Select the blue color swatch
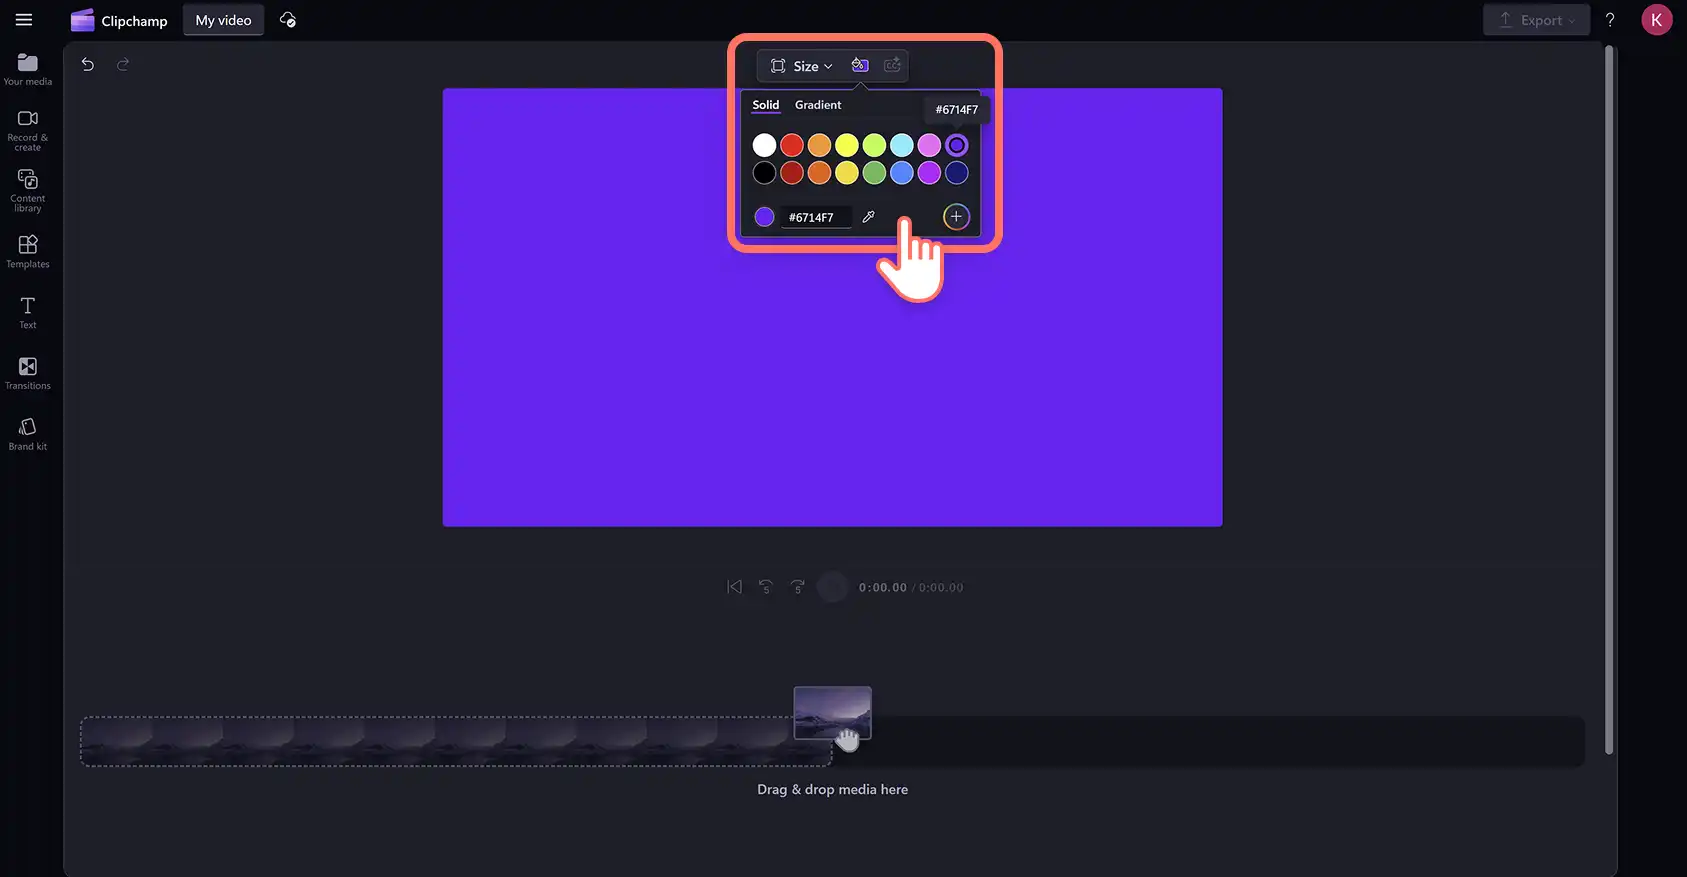 tap(902, 173)
